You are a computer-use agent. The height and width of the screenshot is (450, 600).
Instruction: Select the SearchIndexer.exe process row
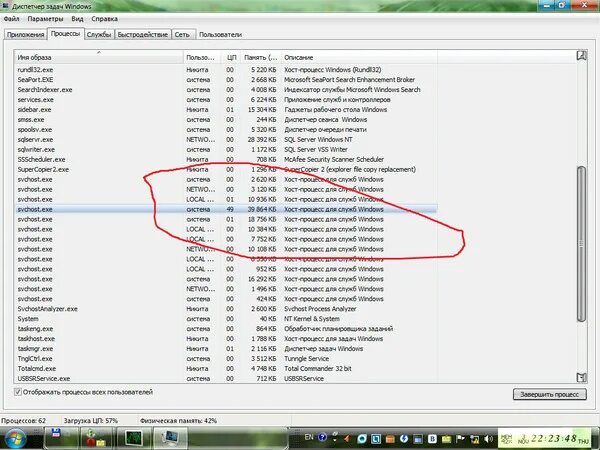[x=226, y=90]
